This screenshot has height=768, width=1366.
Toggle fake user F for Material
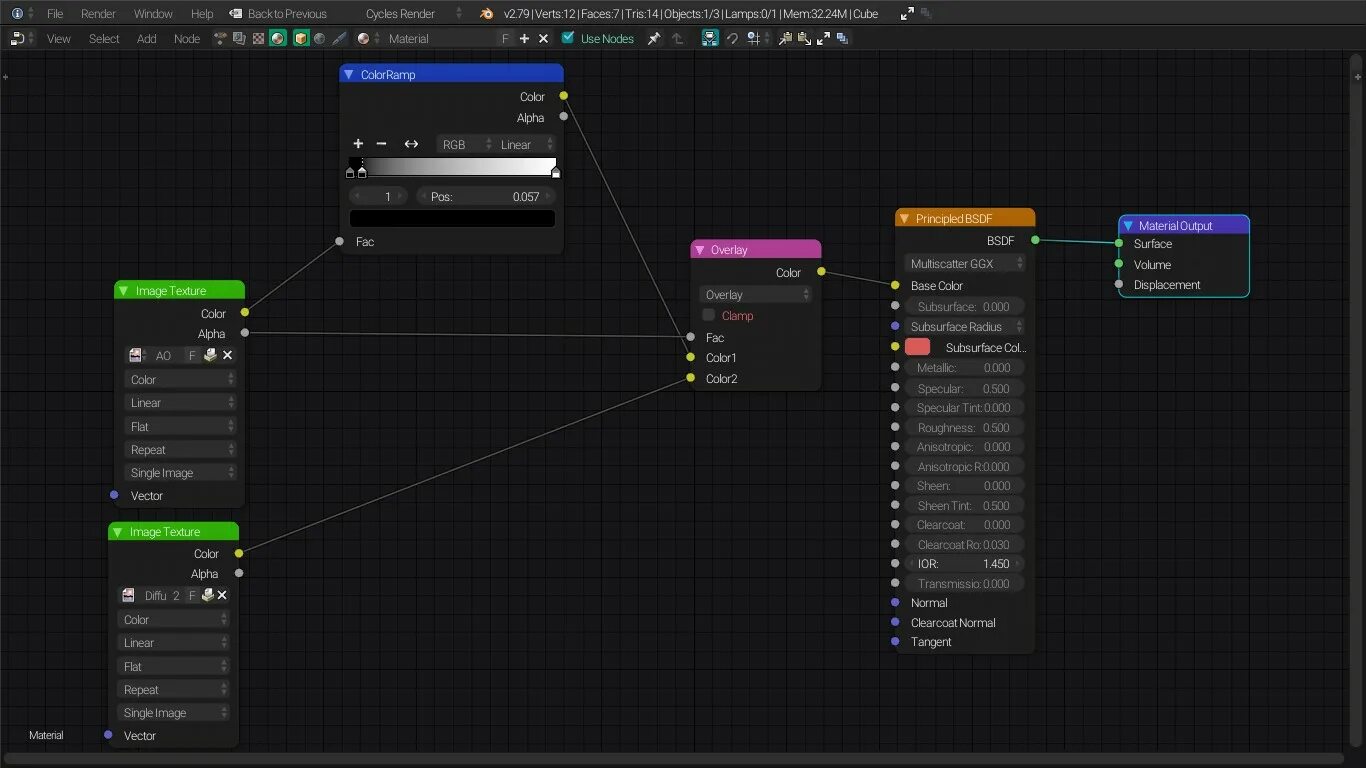[x=505, y=39]
